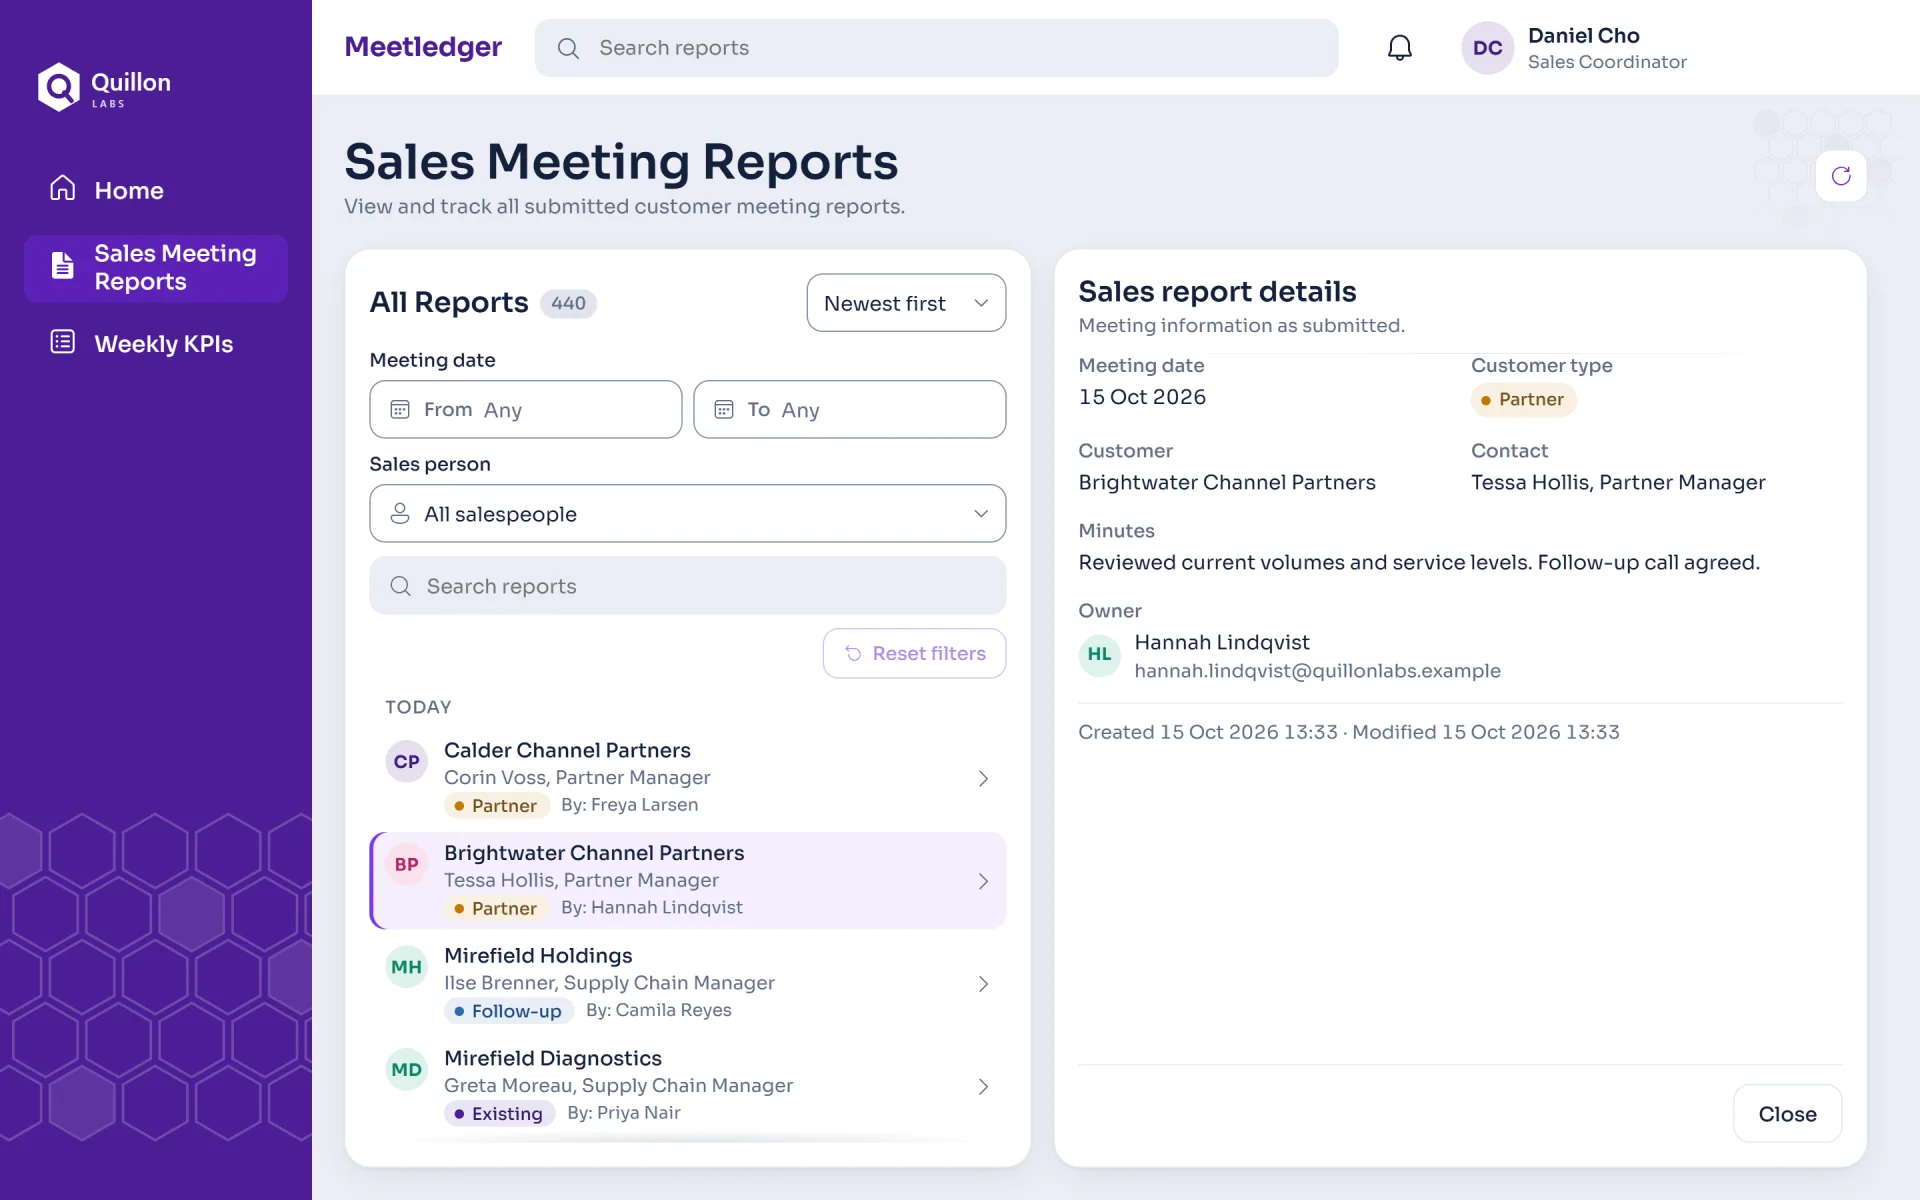Click the Created and Modified timestamp line
The width and height of the screenshot is (1920, 1200).
[1349, 732]
